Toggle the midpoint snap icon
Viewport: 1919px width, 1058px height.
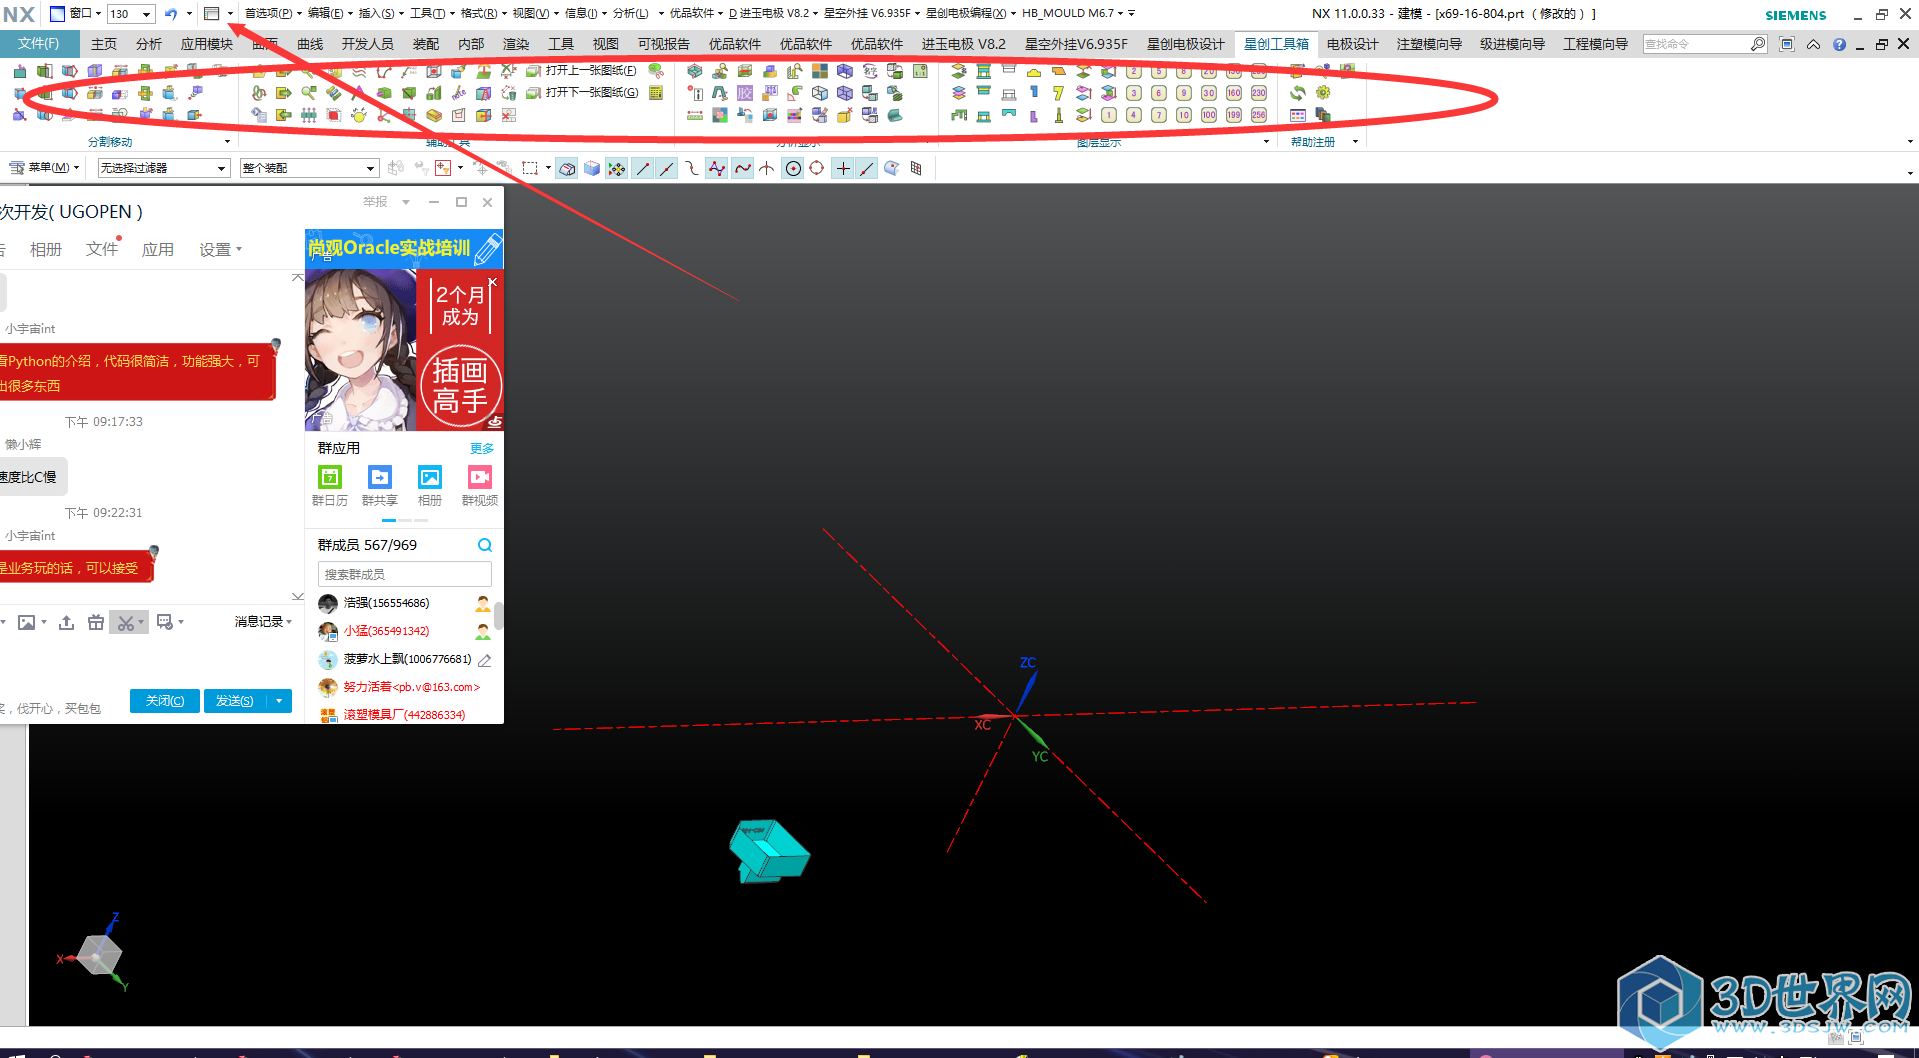coord(667,168)
